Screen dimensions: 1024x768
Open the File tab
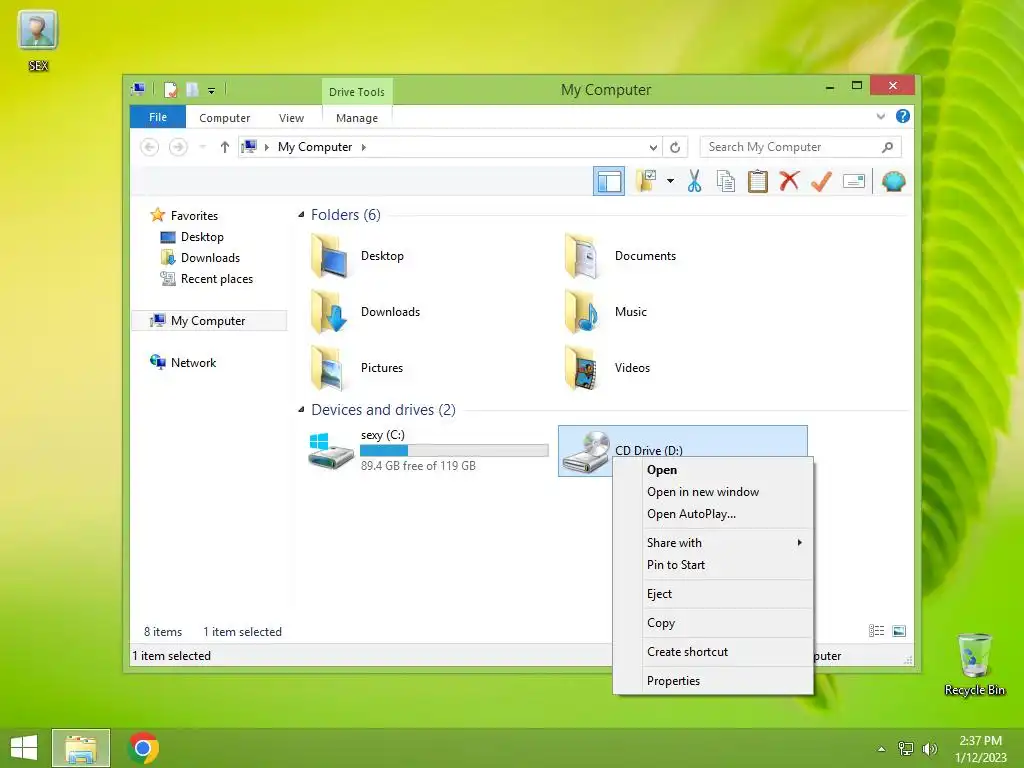158,117
